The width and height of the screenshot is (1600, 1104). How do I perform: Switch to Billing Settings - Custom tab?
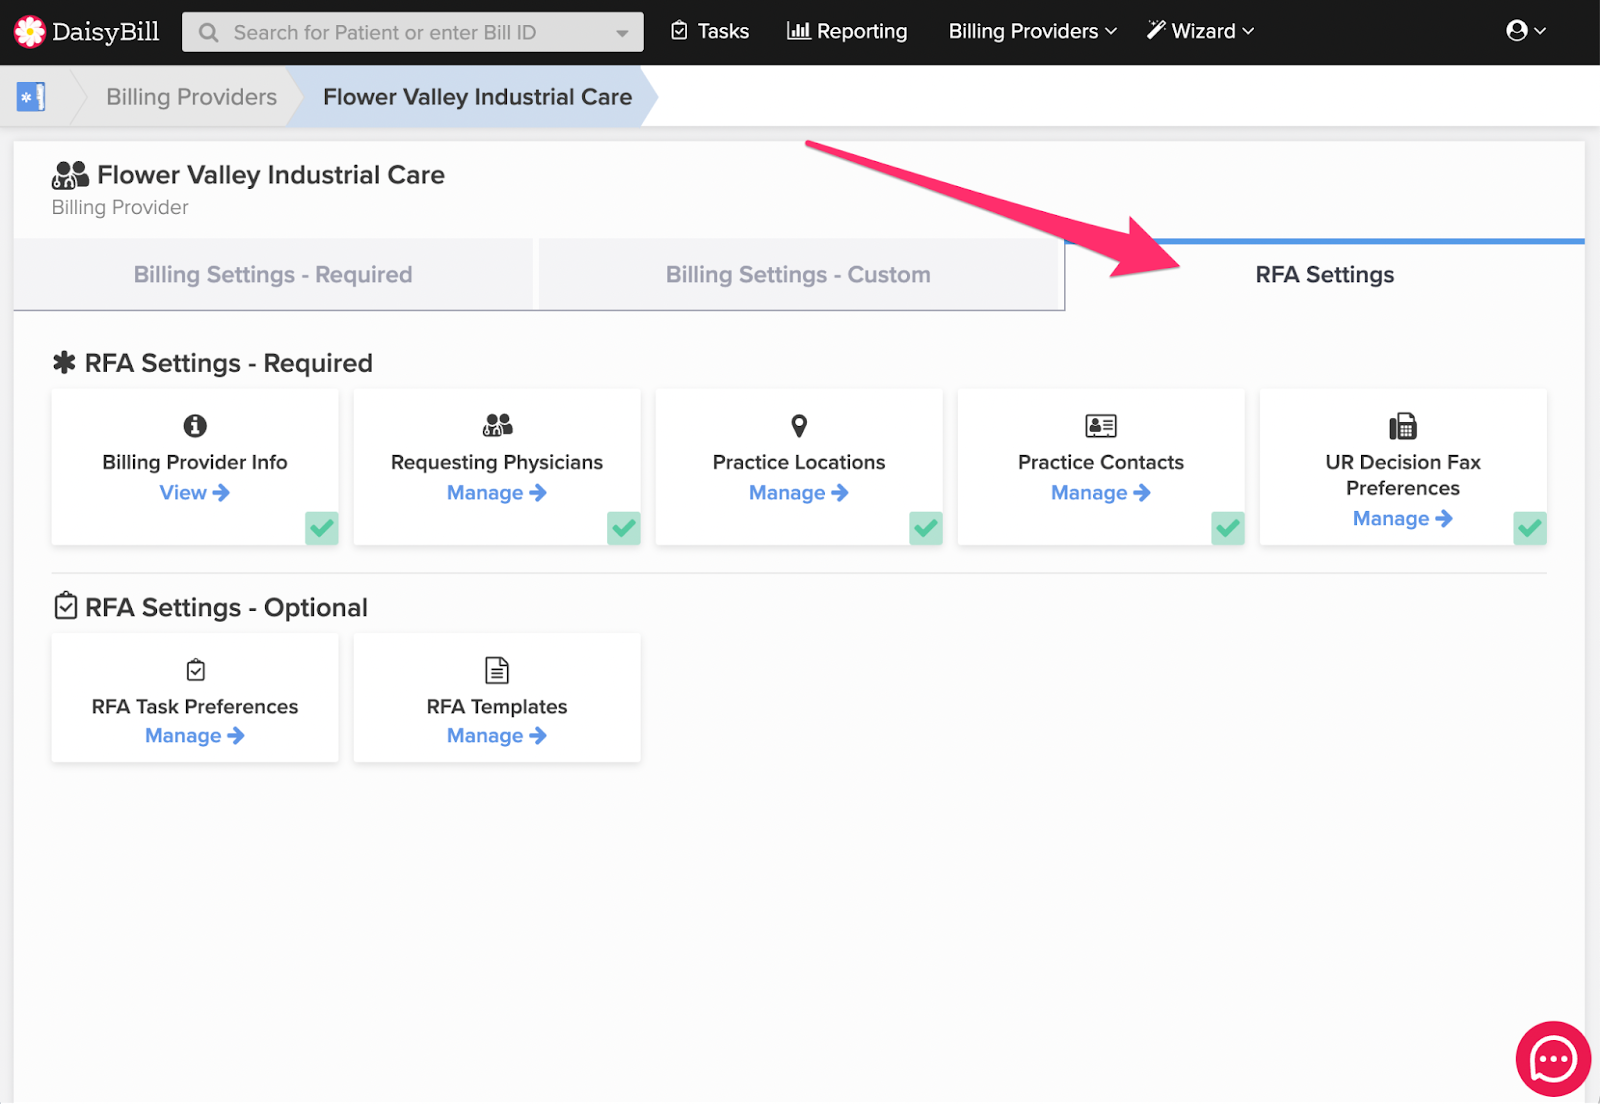click(798, 275)
